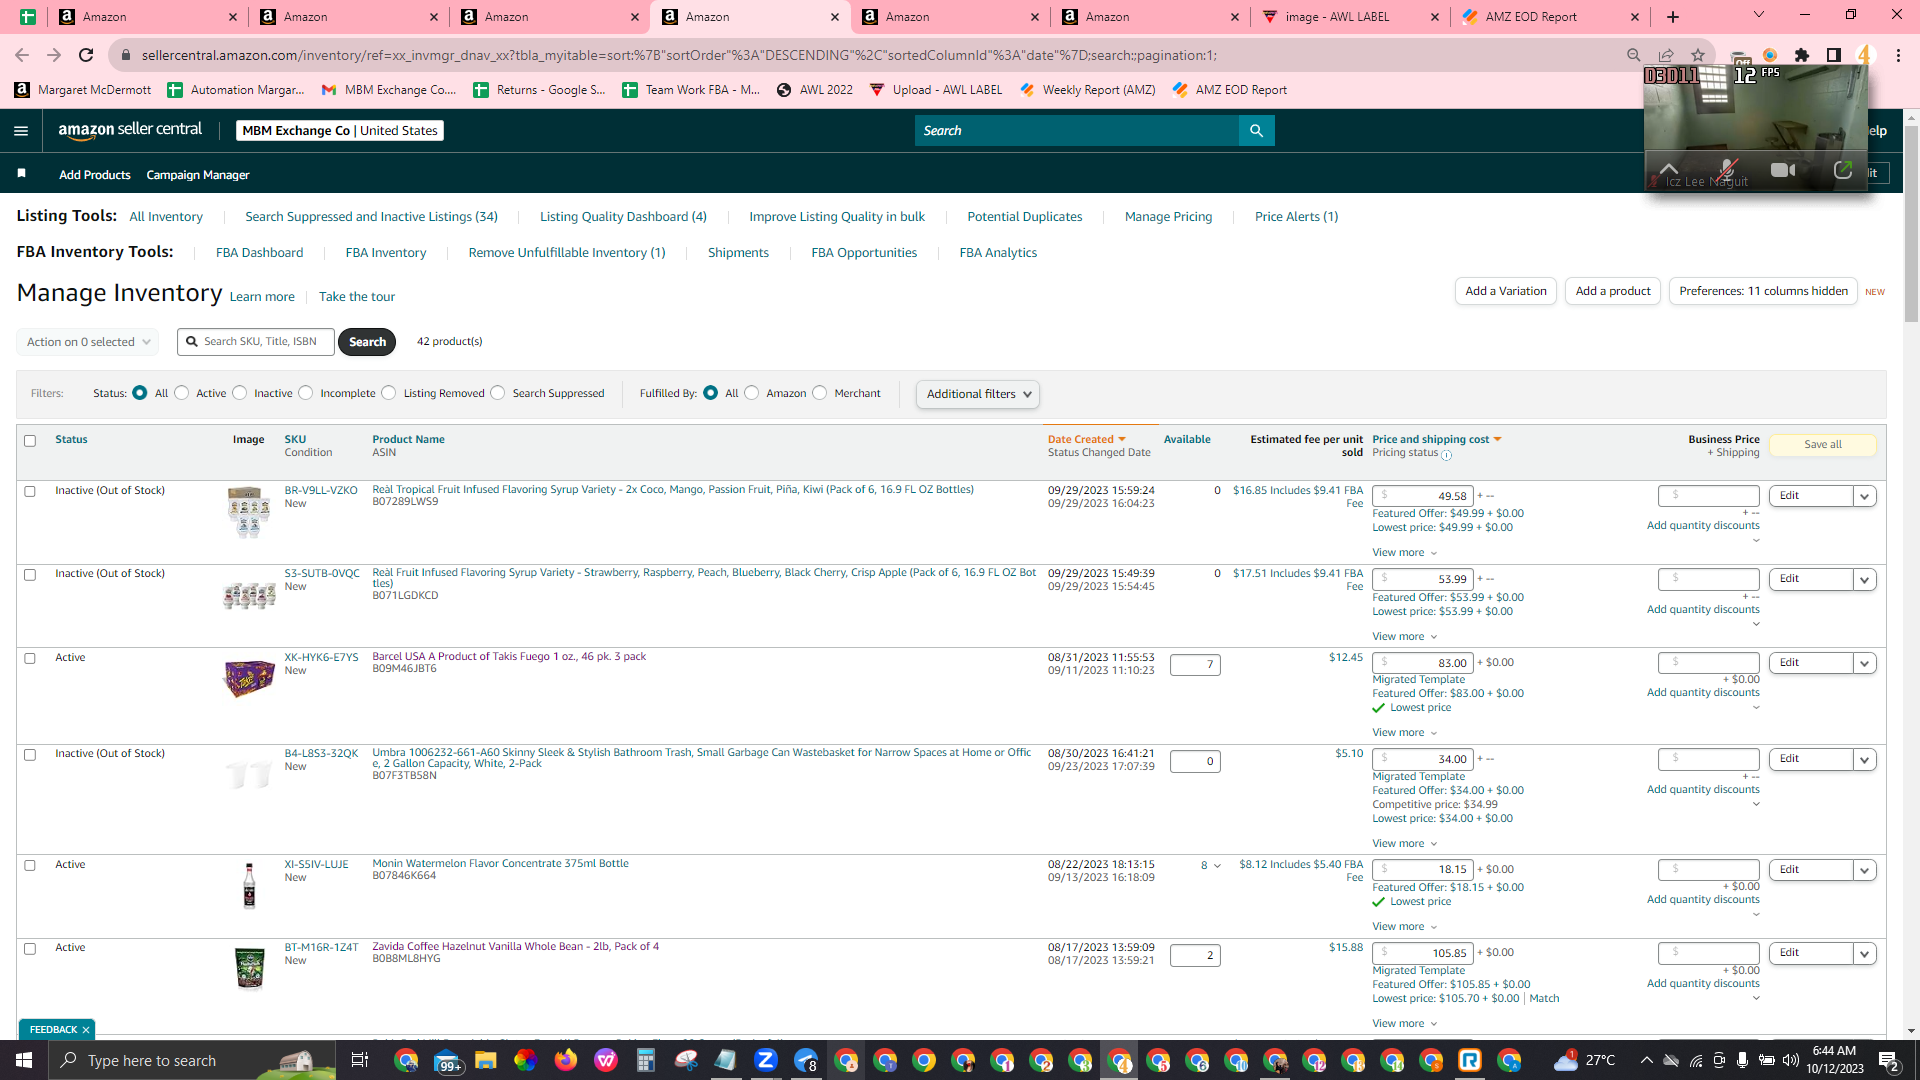Expand View more for Monin Watermelon listing
Viewport: 1920px width, 1080px height.
coord(1404,927)
